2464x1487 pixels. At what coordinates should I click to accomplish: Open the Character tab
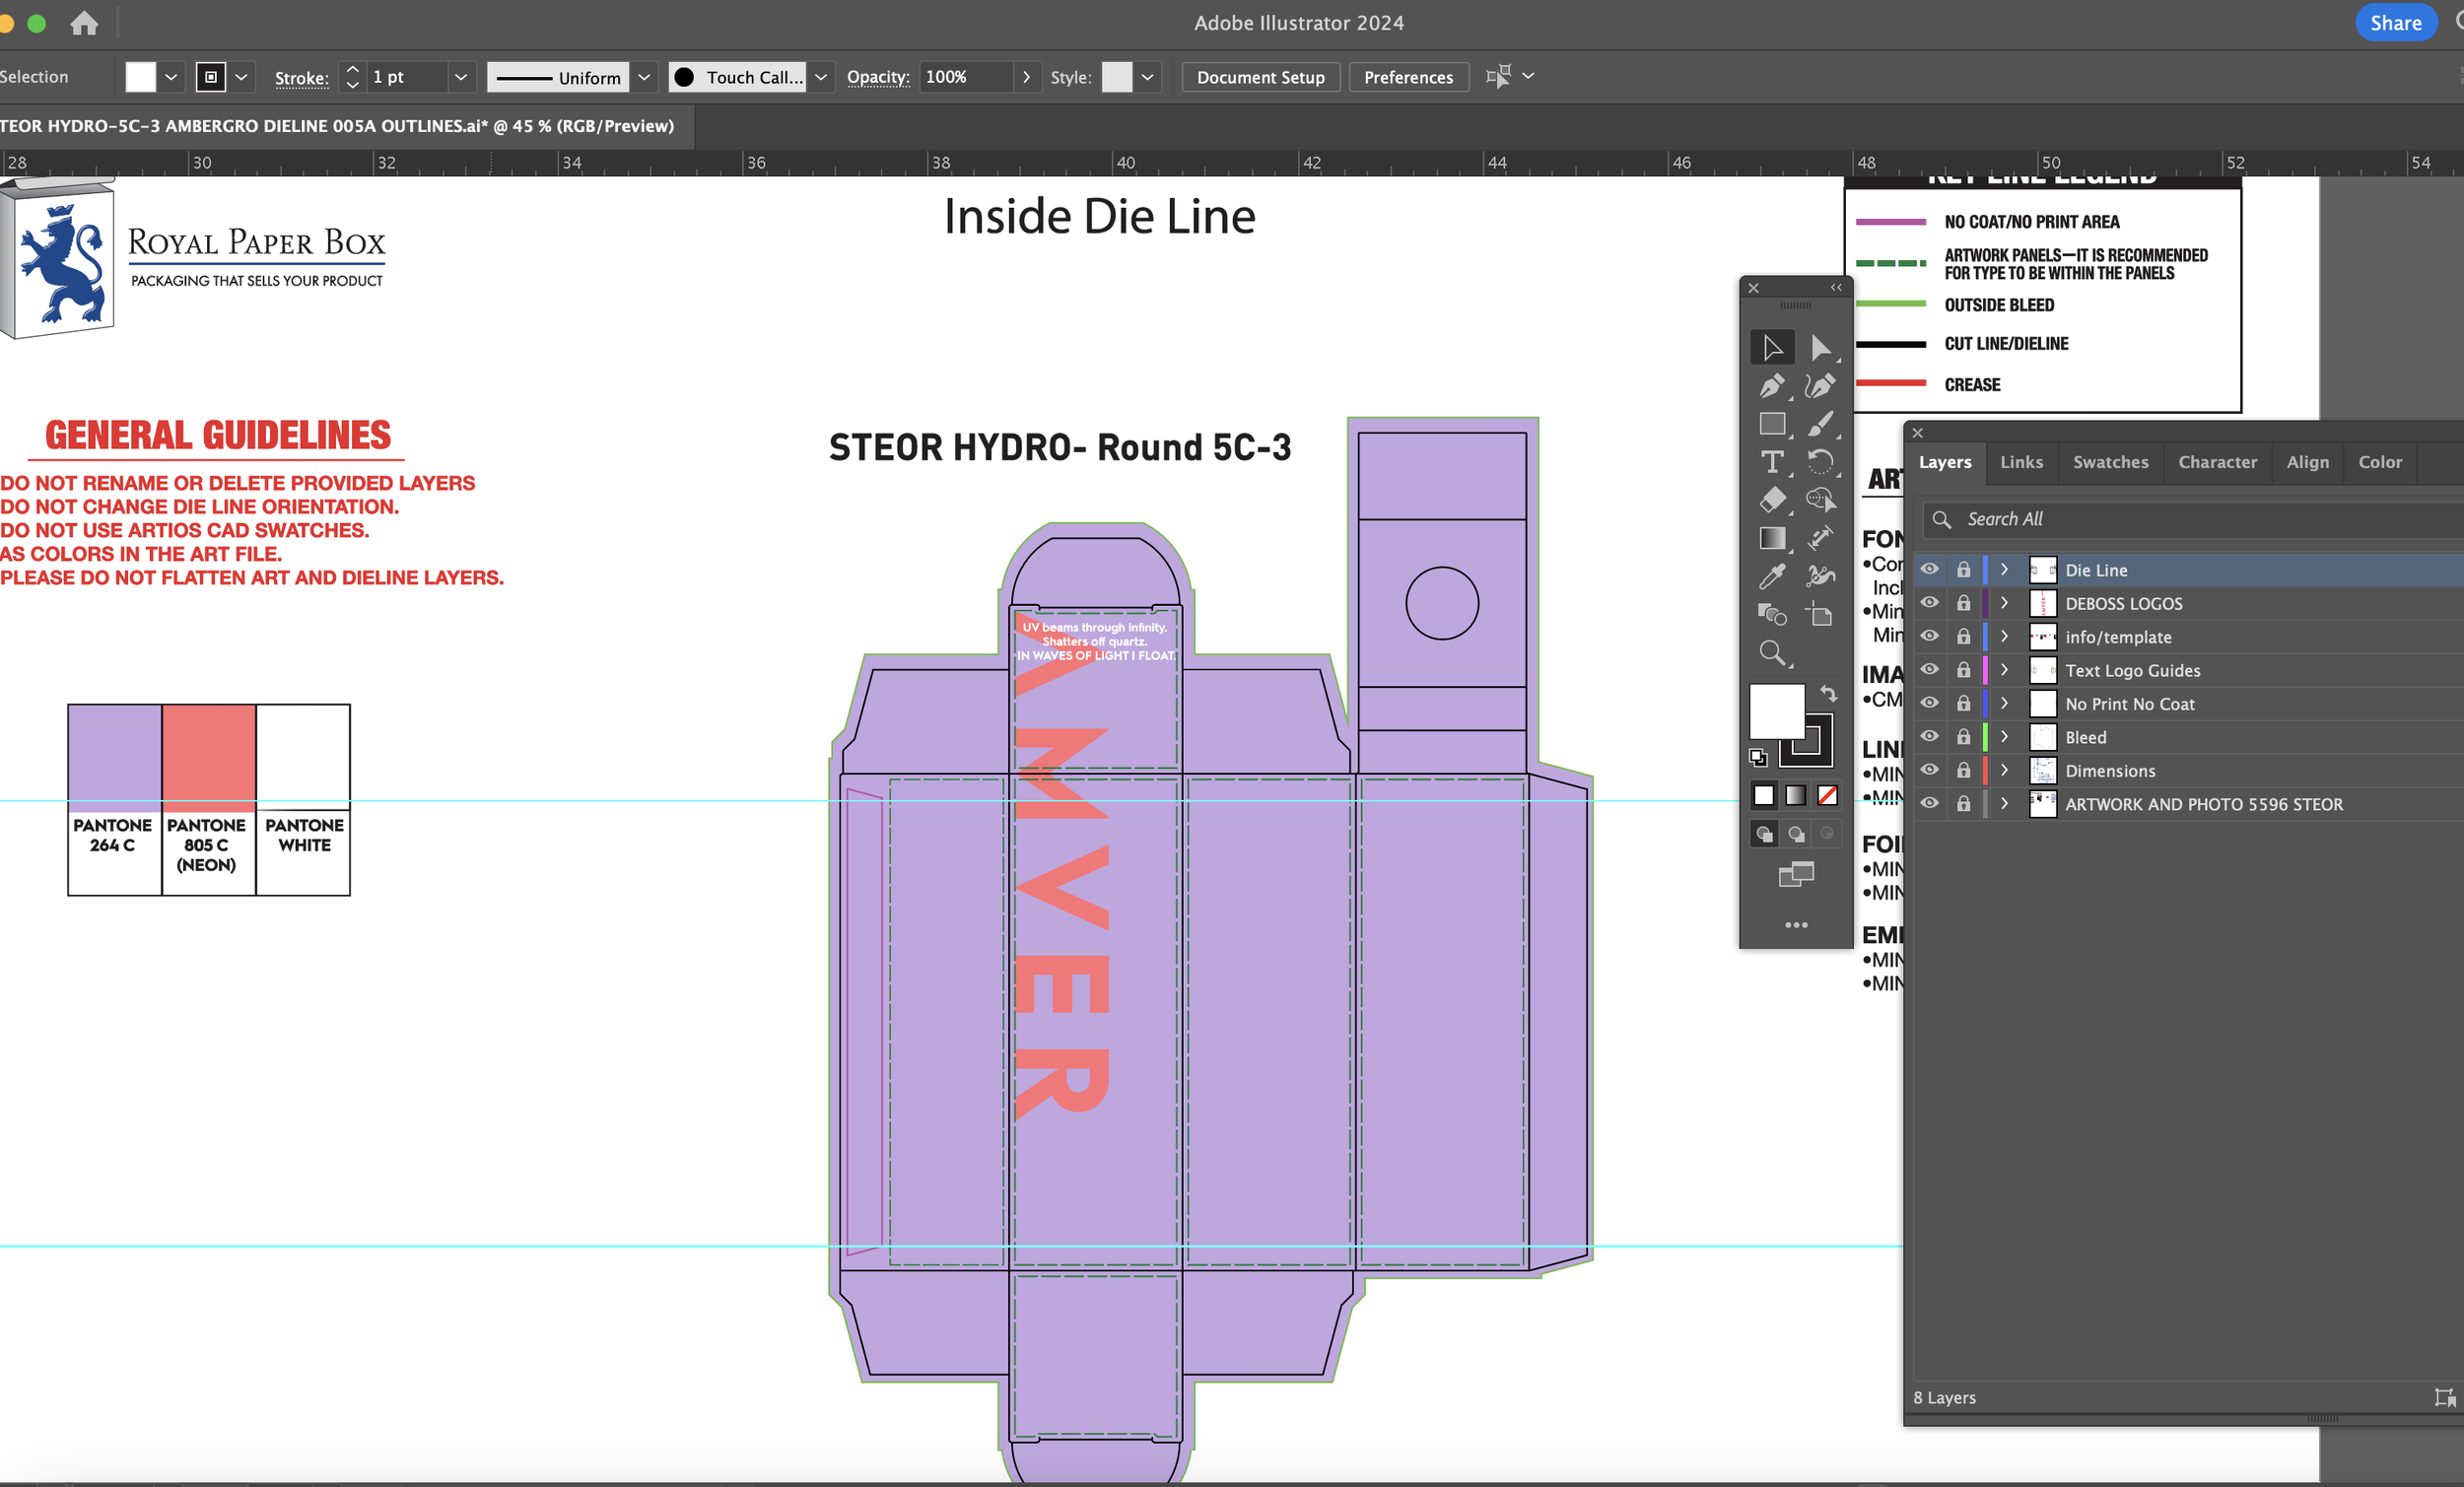tap(2217, 462)
